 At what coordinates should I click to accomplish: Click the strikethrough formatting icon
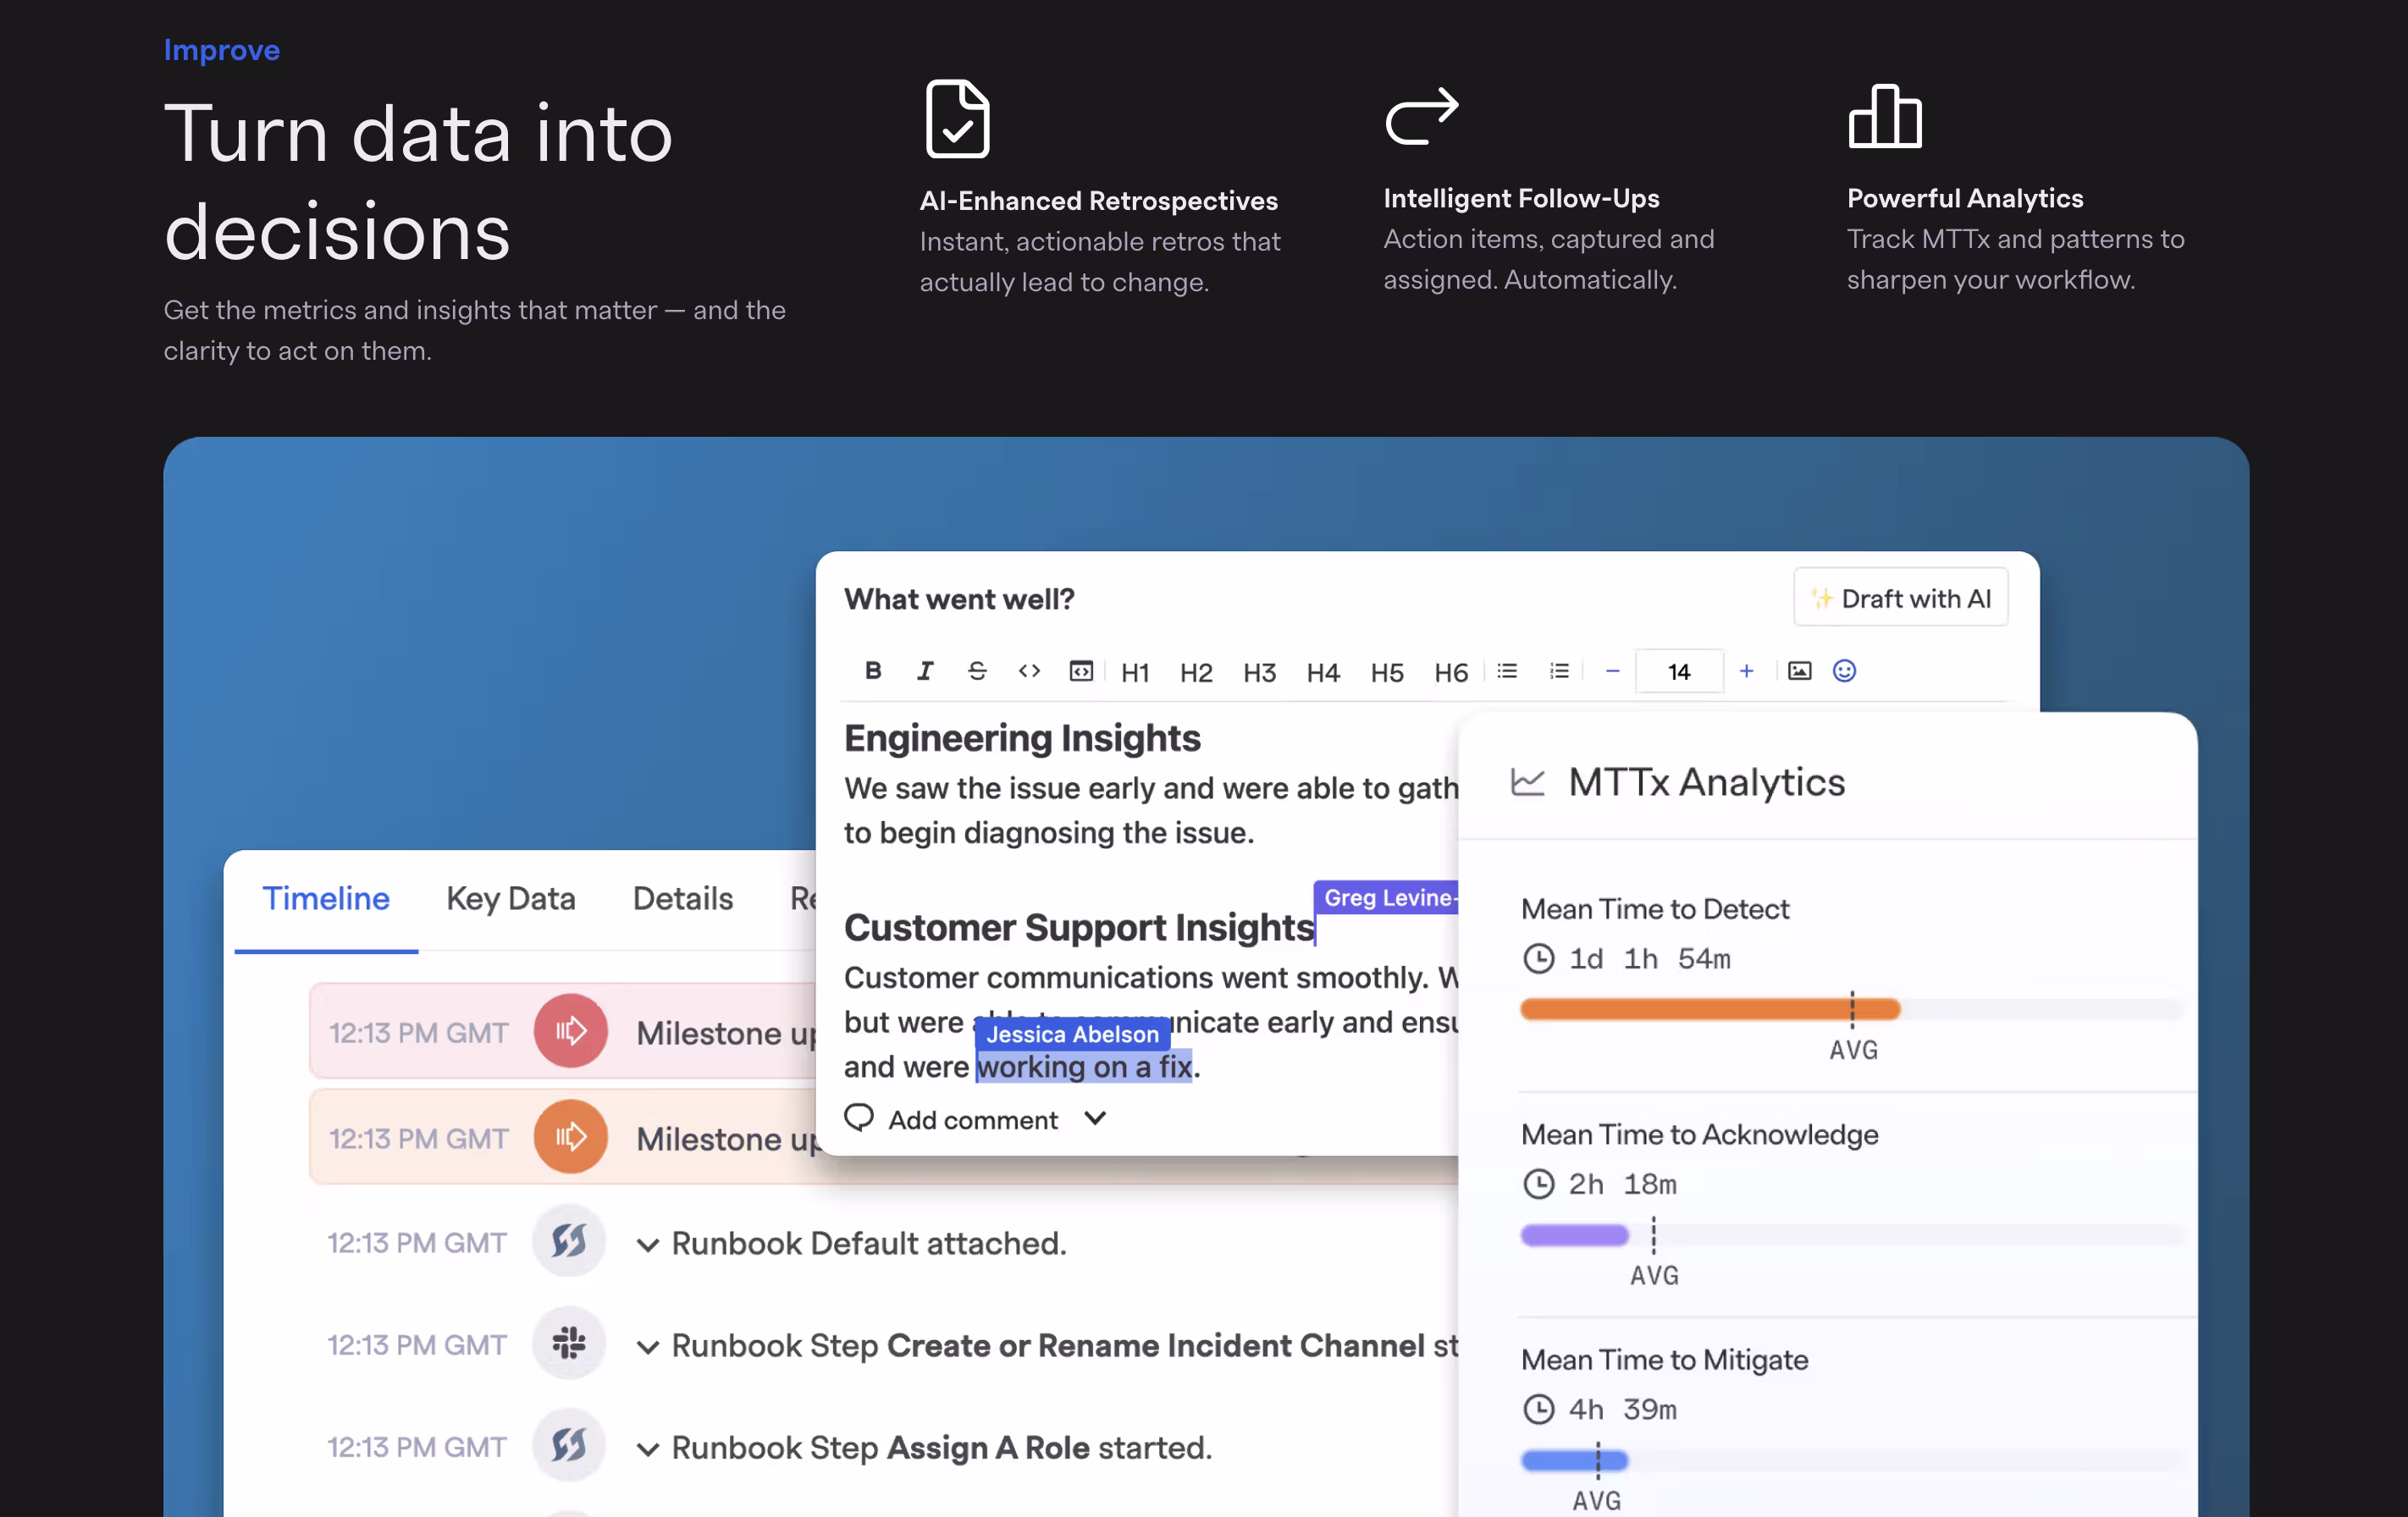977,671
